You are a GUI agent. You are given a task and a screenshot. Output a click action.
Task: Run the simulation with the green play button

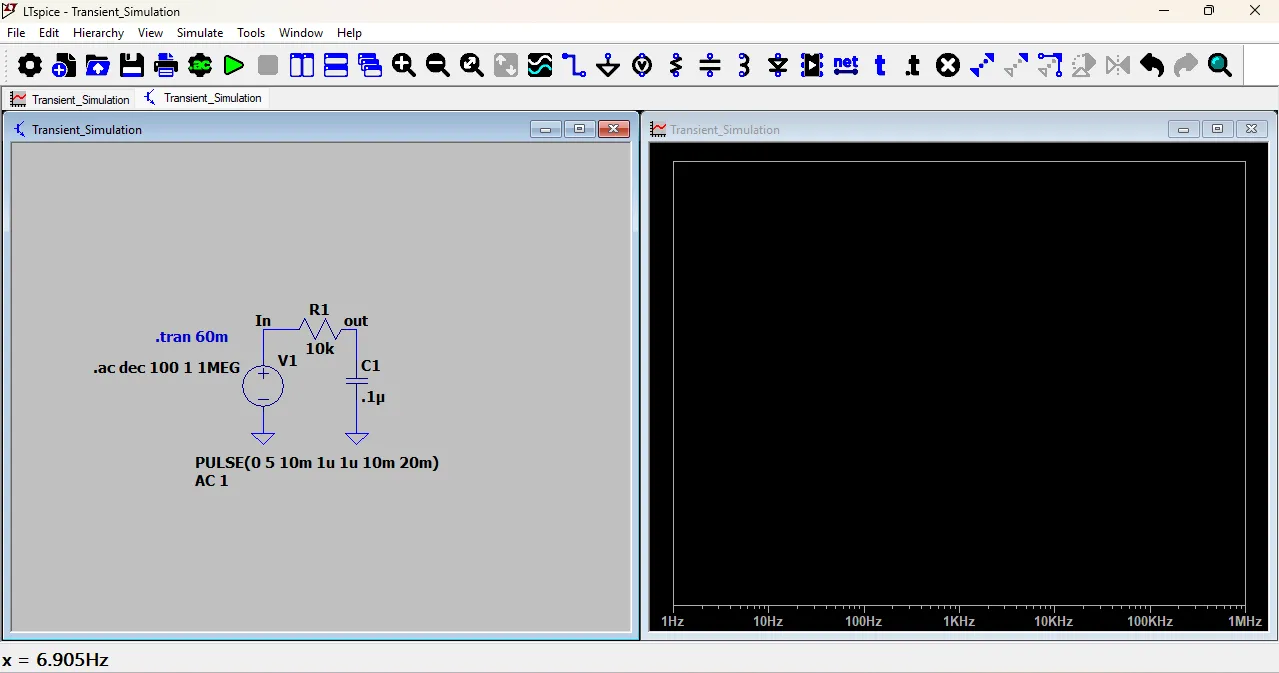point(234,66)
